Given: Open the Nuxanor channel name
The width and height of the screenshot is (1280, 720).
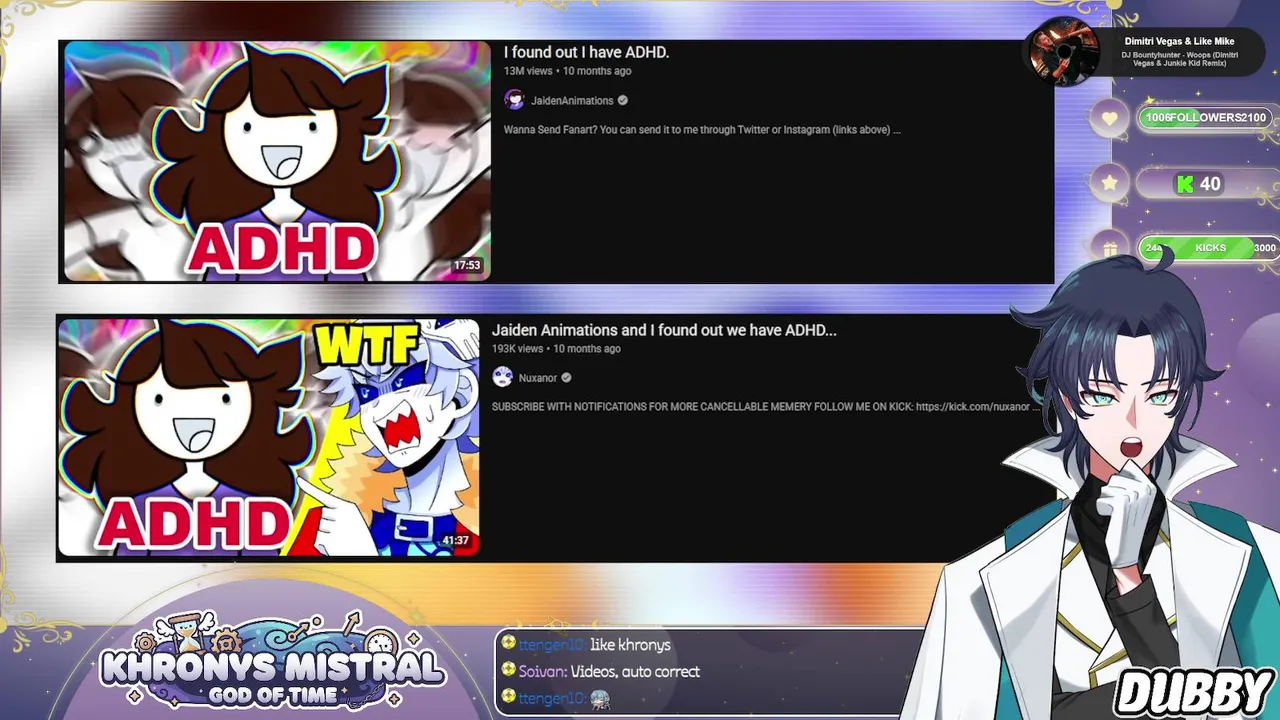Looking at the screenshot, I should tap(538, 378).
